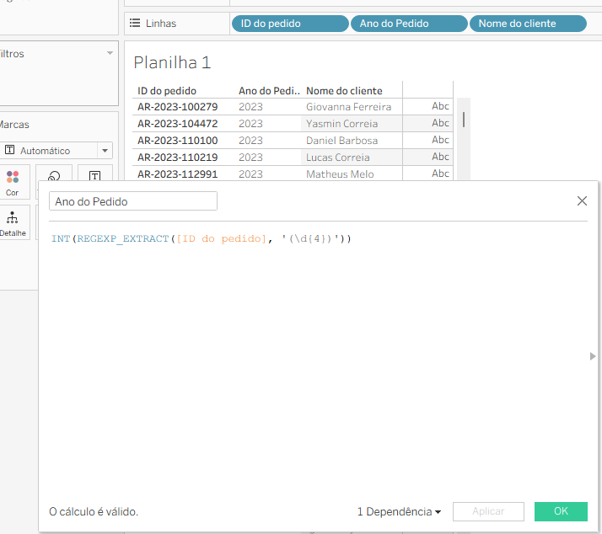Close the calculation editor dialog
Image resolution: width=602 pixels, height=534 pixels.
582,201
